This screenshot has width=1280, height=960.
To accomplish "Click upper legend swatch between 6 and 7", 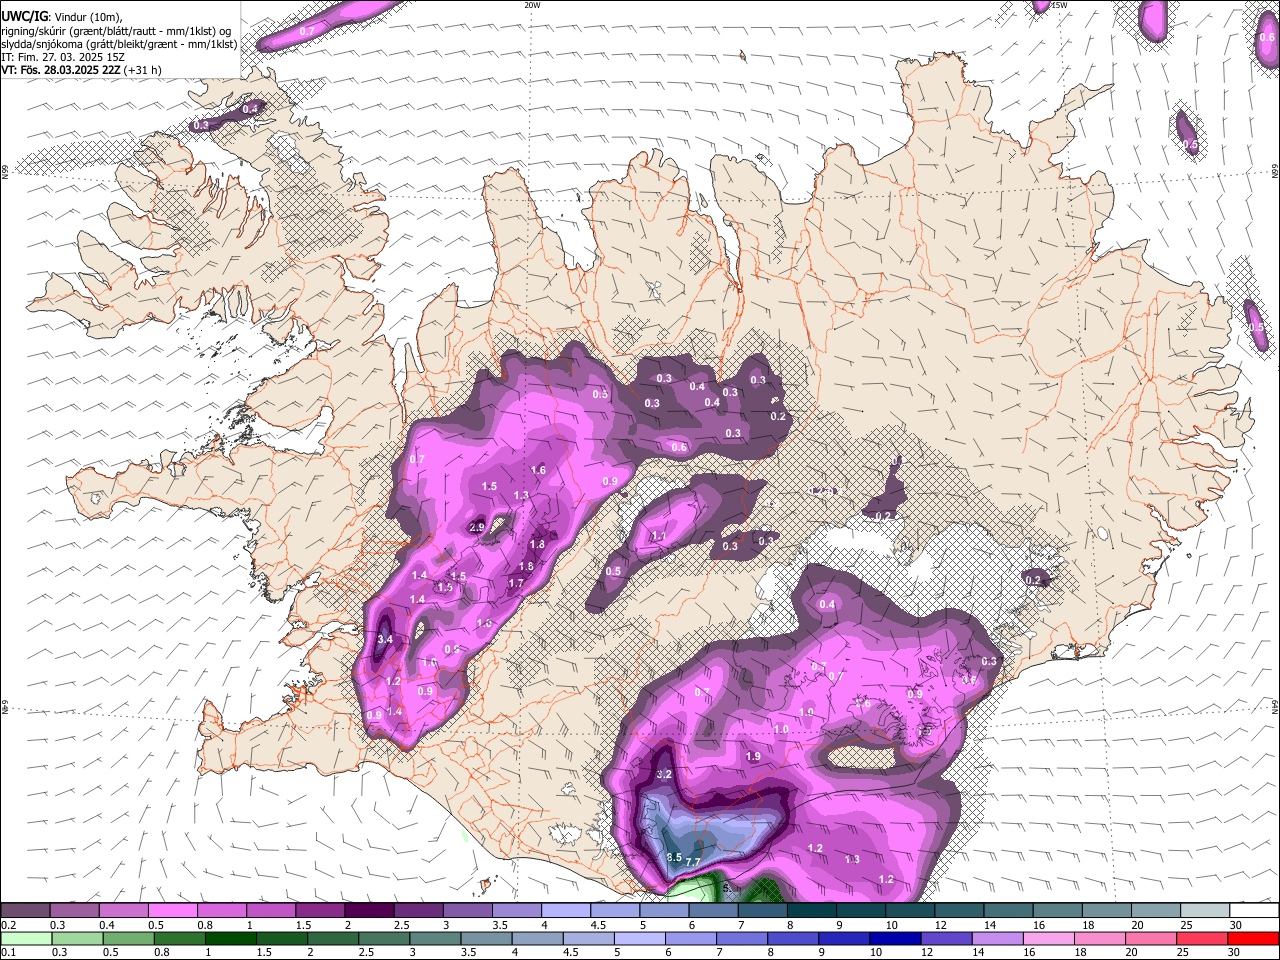I will pos(713,910).
